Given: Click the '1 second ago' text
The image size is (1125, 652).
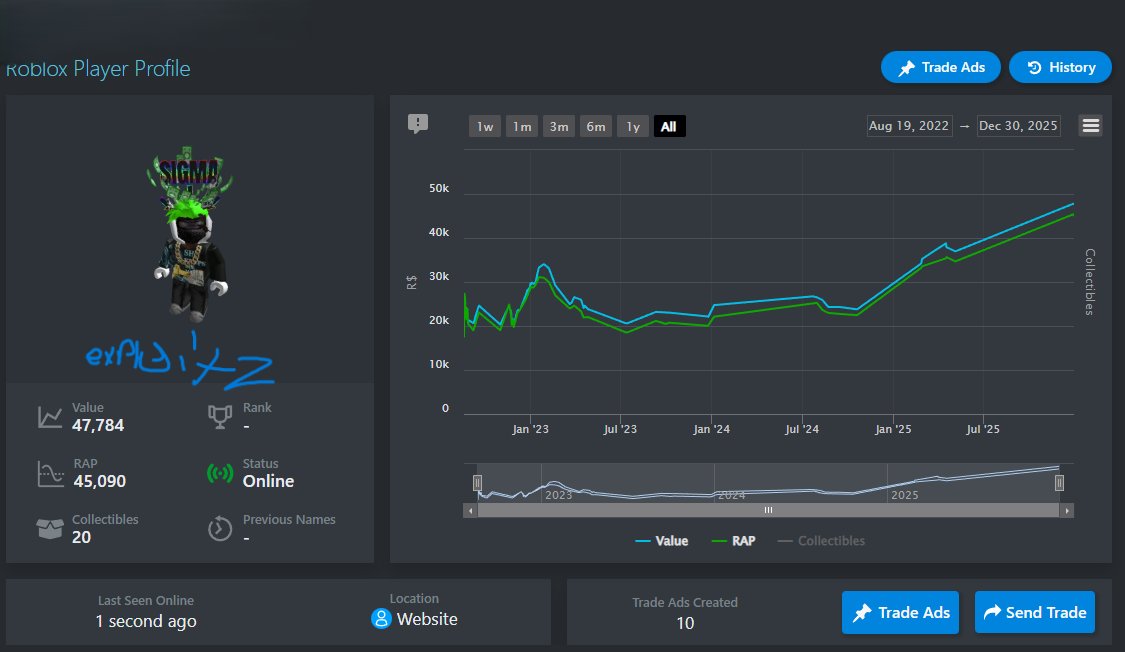Looking at the screenshot, I should pyautogui.click(x=146, y=621).
